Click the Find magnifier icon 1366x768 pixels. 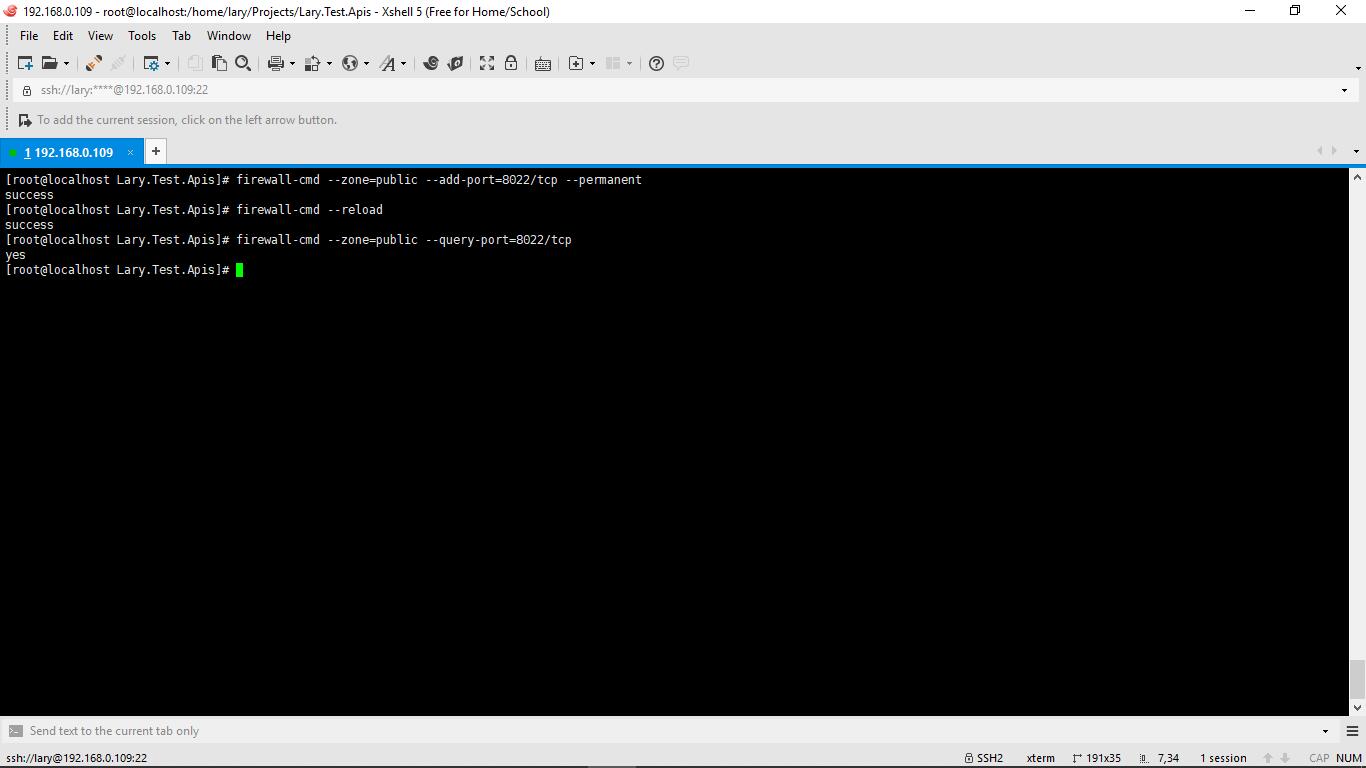point(243,63)
